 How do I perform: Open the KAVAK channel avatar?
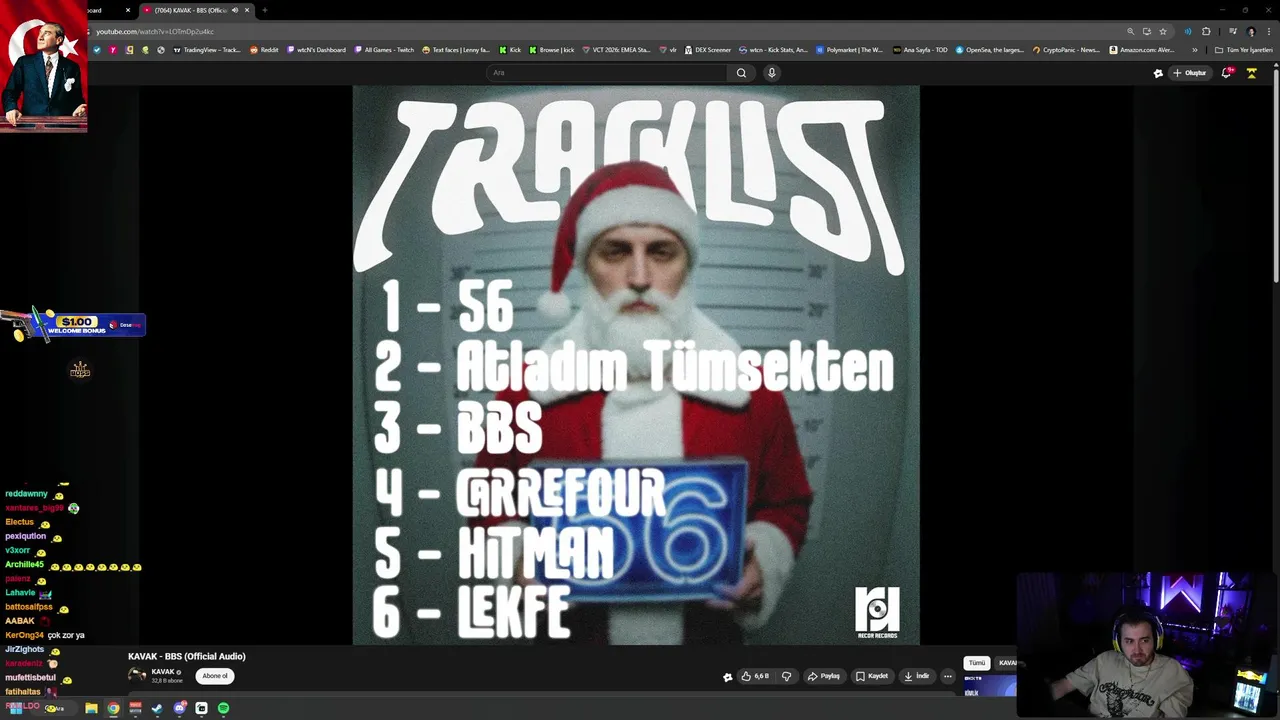pos(137,675)
